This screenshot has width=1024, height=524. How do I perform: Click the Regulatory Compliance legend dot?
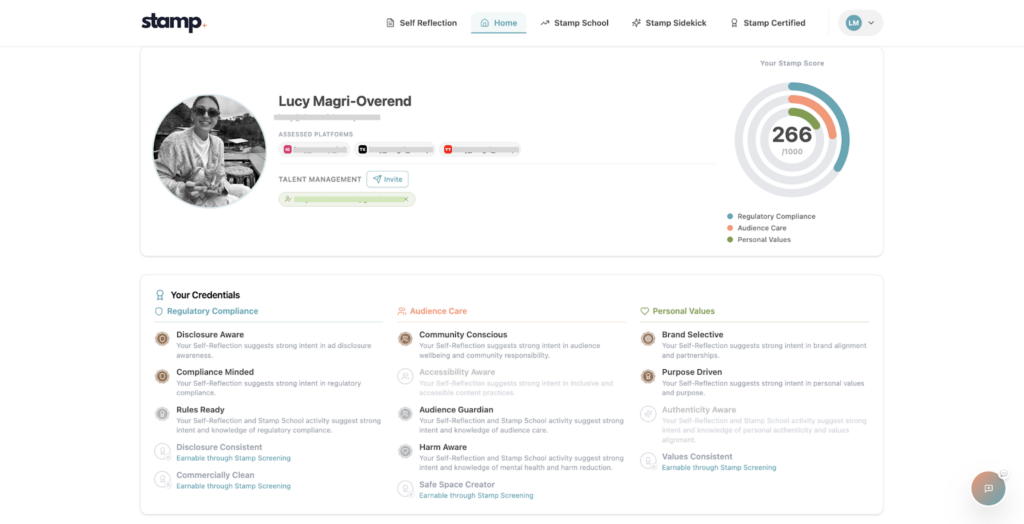click(729, 216)
